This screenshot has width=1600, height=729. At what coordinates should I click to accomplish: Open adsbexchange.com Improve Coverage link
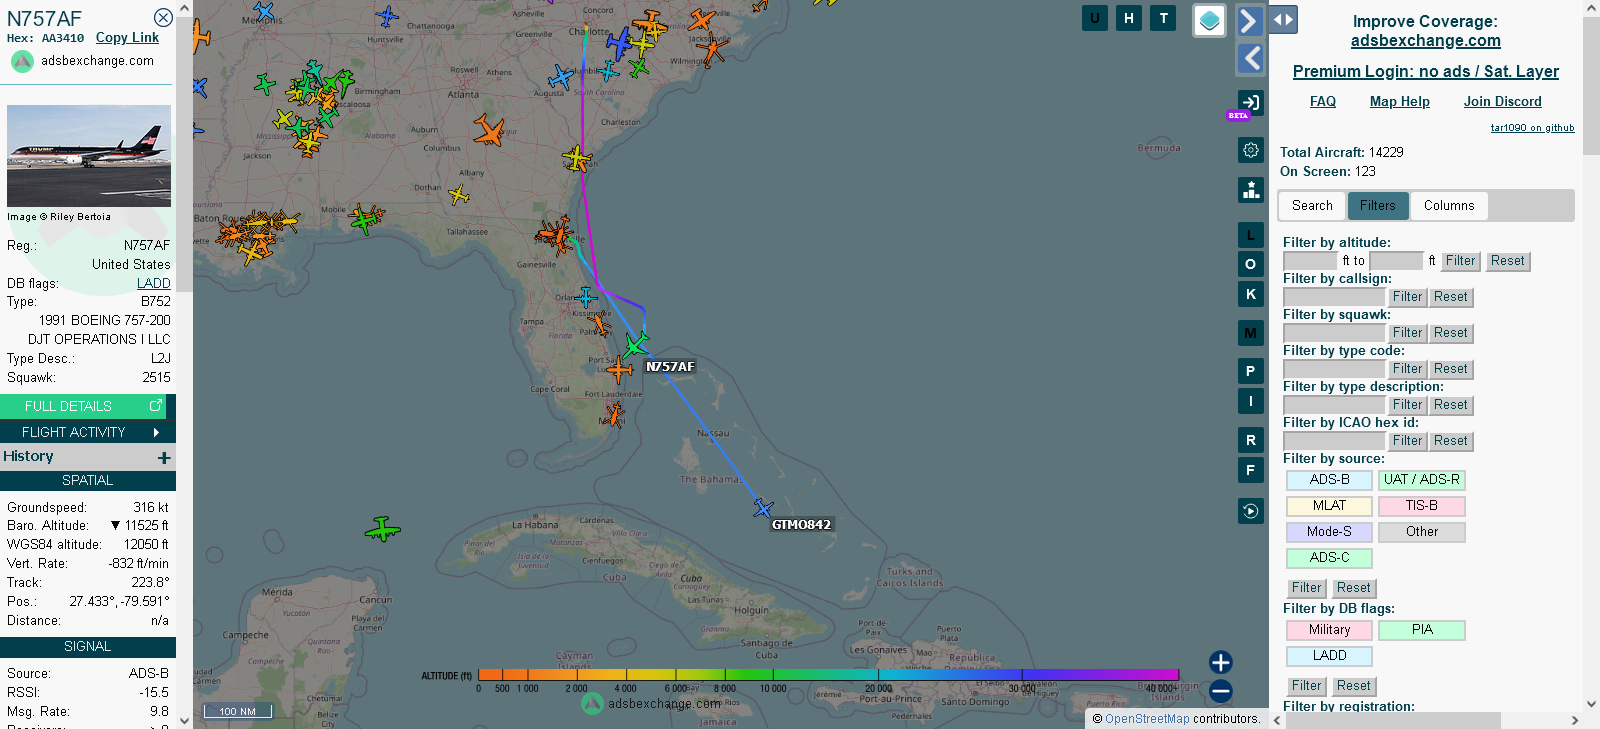point(1426,40)
